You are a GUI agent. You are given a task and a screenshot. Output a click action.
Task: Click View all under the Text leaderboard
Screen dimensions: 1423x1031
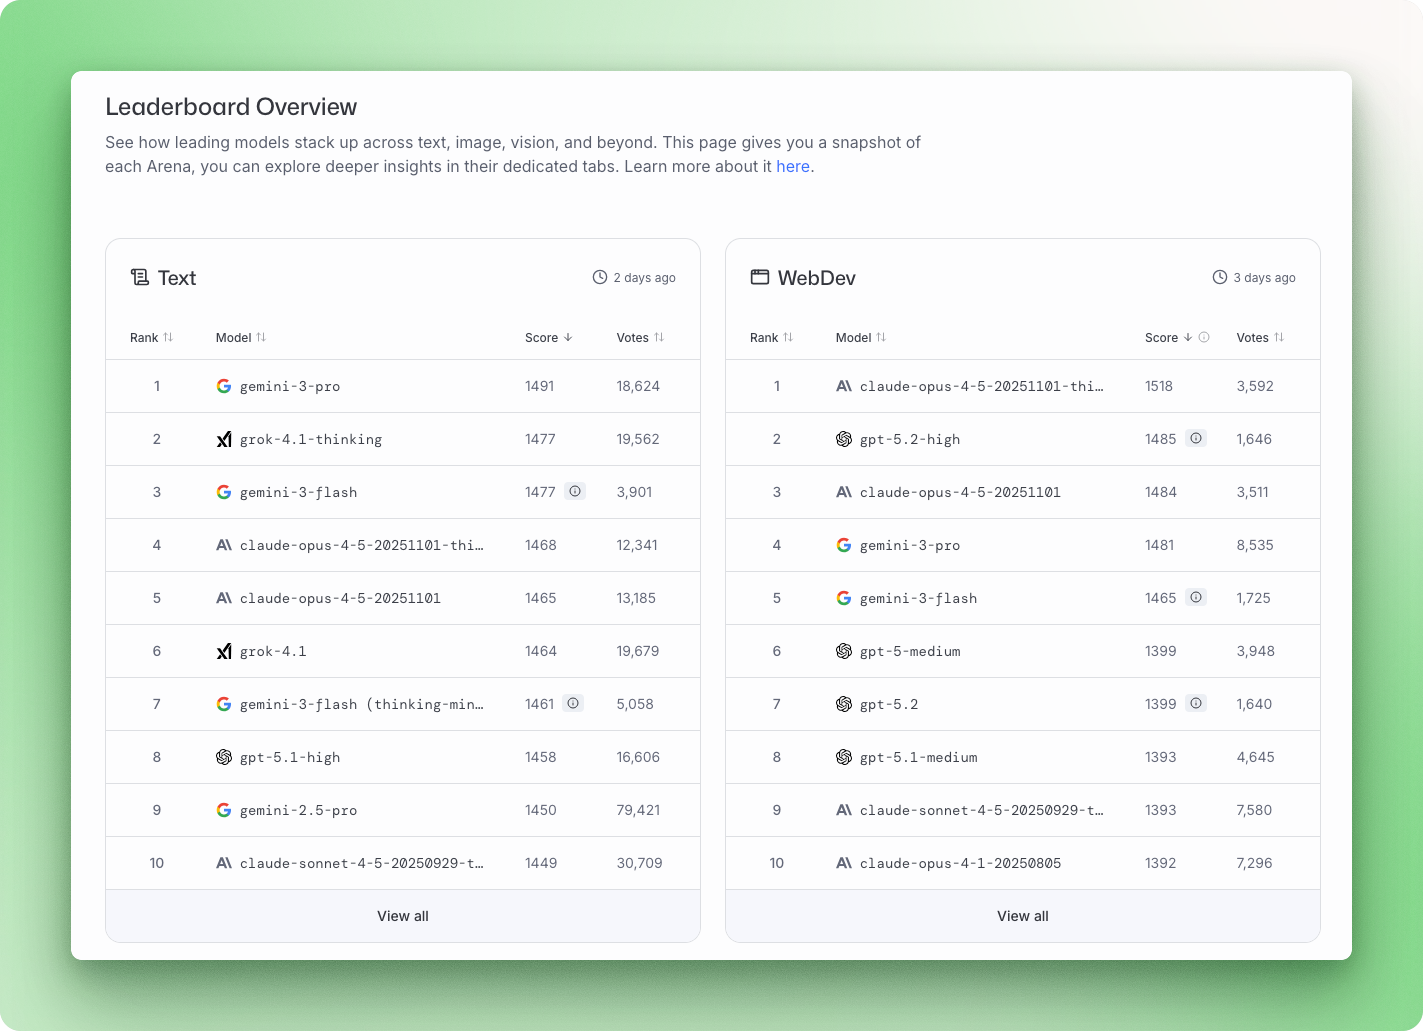[402, 915]
